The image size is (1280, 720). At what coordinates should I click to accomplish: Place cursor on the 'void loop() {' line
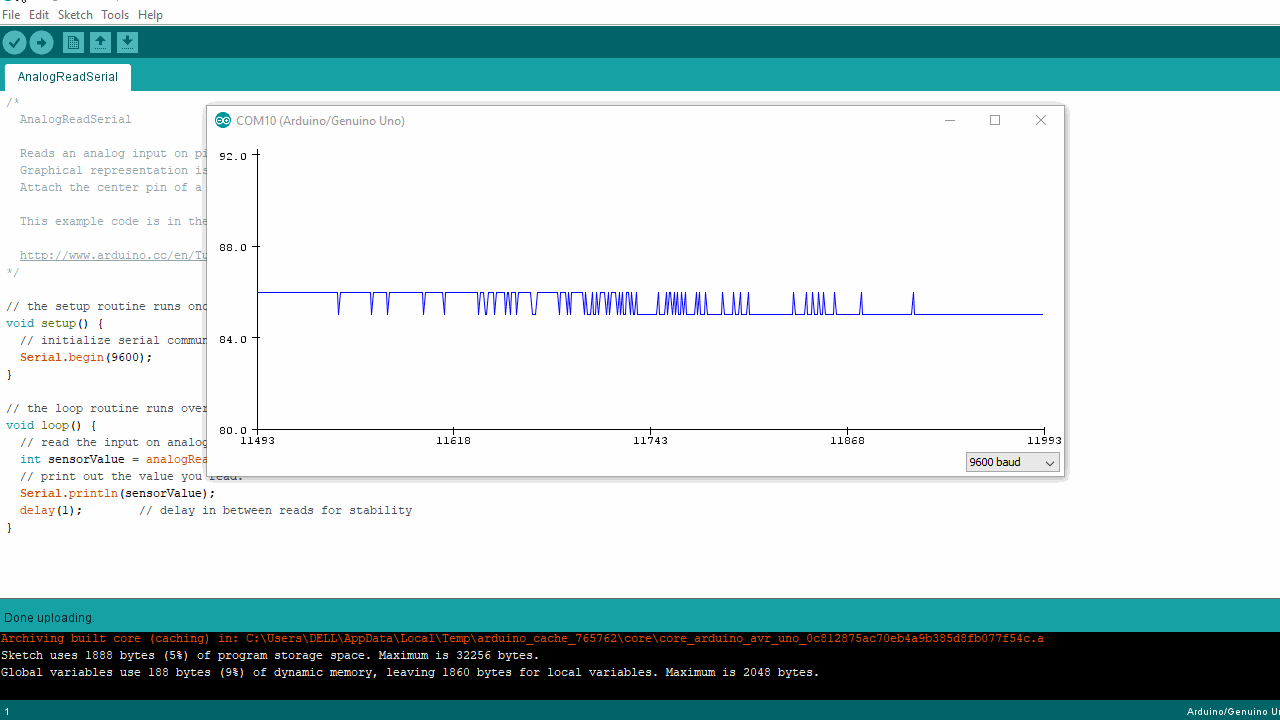(51, 425)
